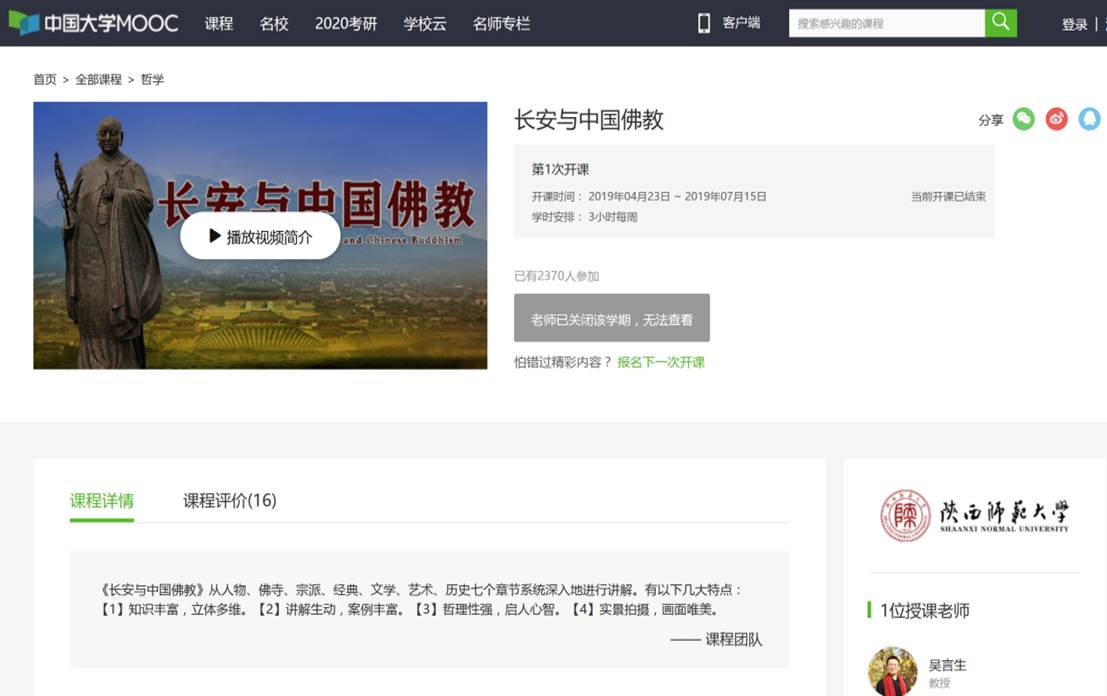
Task: Open the 2020考研 section
Action: tap(345, 23)
